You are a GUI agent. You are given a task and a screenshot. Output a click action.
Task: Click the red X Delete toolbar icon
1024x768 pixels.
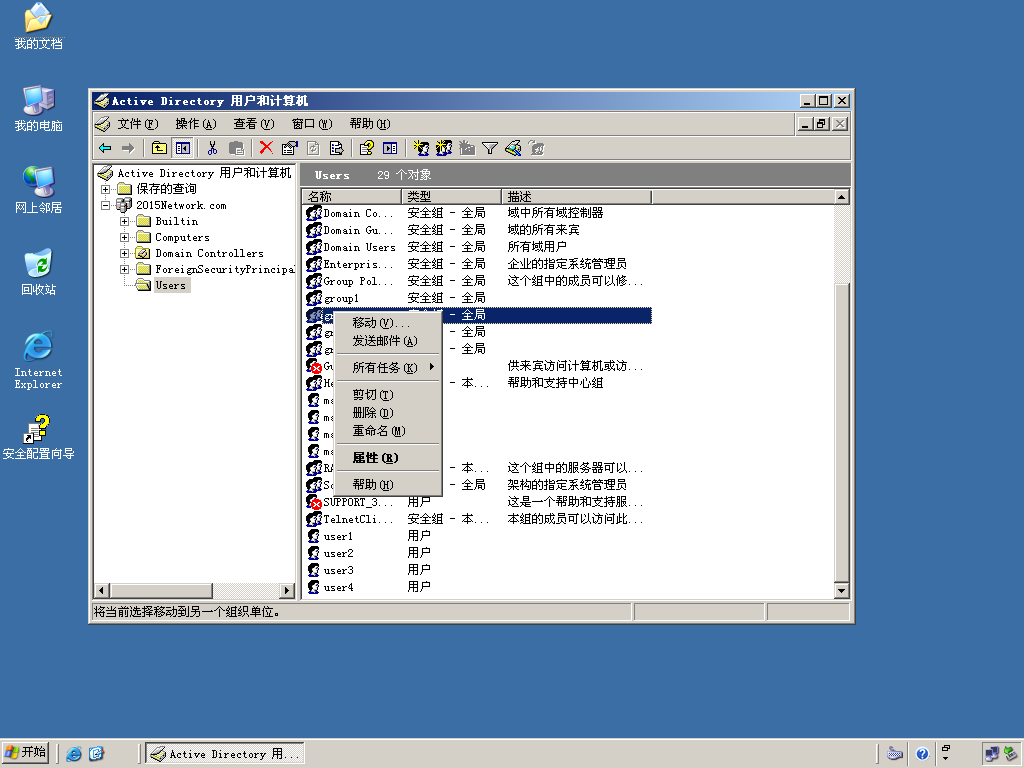(x=266, y=148)
